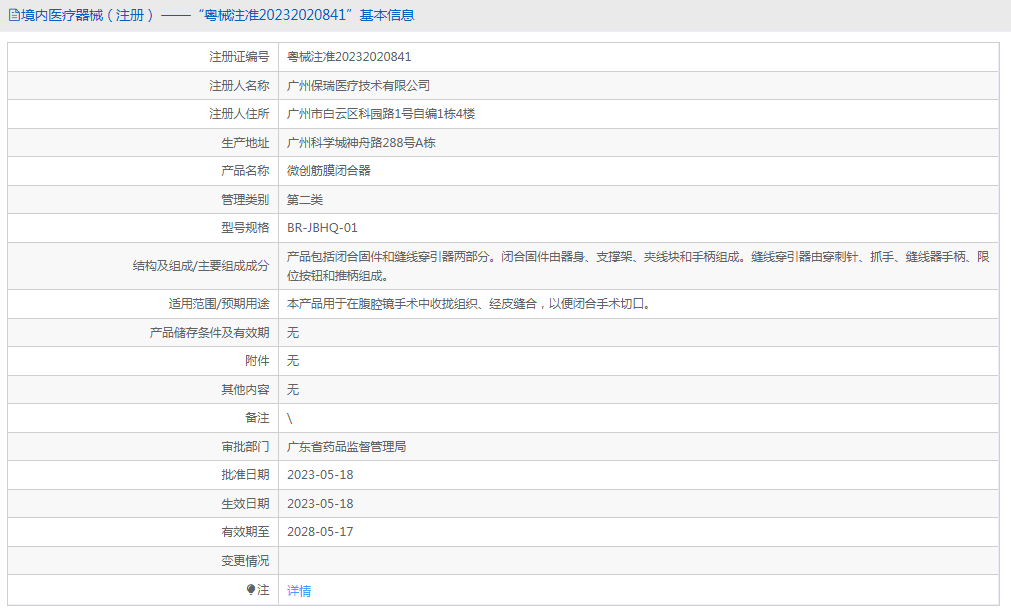Click the 产品储存条件及有效期 label
The height and width of the screenshot is (612, 1011).
[x=210, y=333]
